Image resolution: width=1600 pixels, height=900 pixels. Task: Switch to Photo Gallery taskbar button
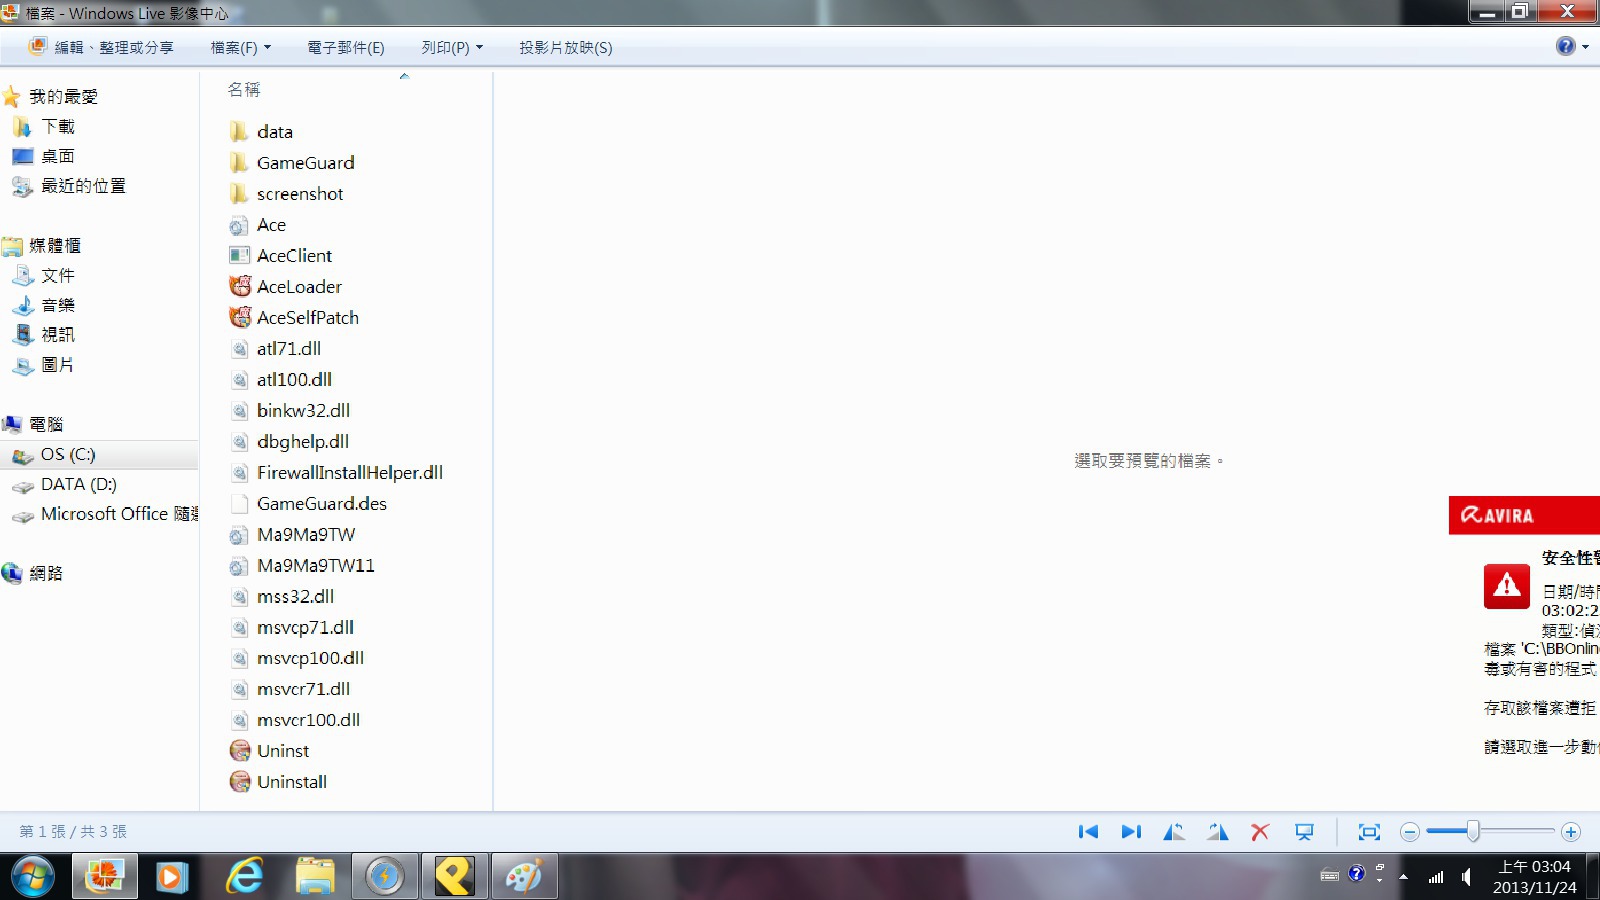(x=104, y=877)
